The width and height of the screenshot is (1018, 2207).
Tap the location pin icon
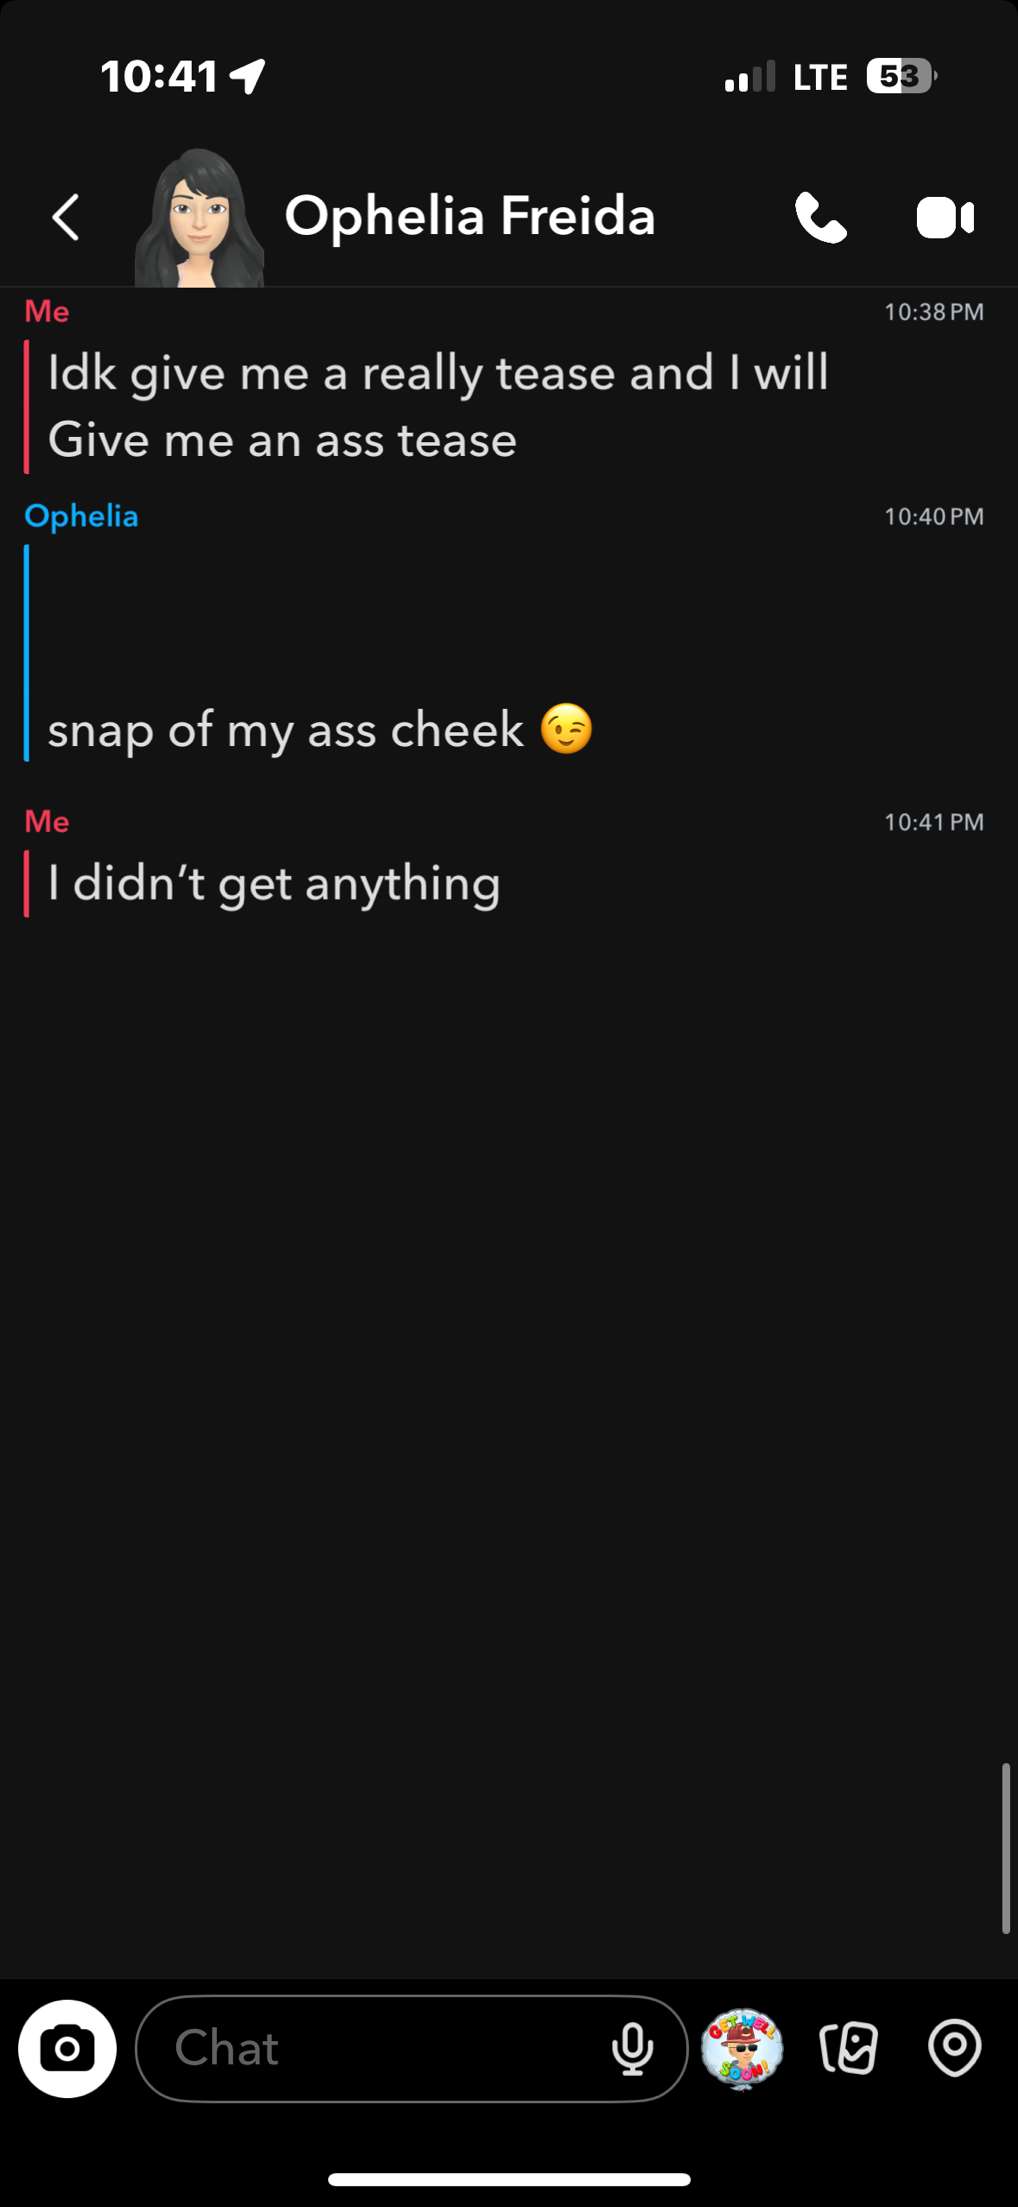[955, 2049]
